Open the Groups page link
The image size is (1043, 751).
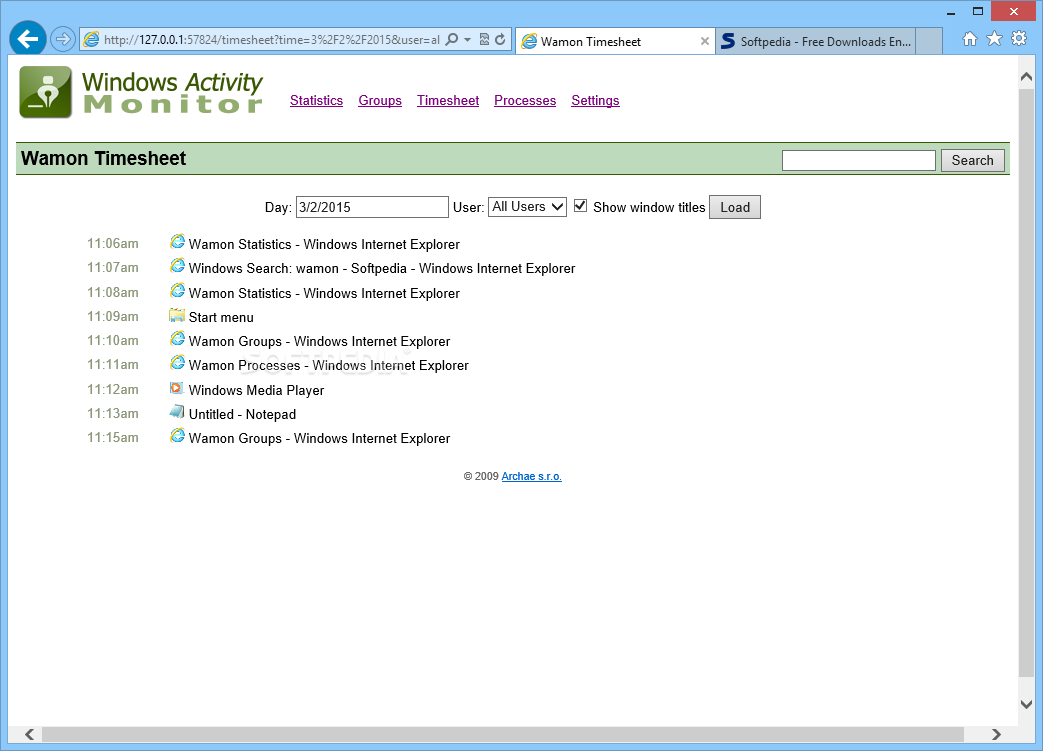pyautogui.click(x=380, y=100)
